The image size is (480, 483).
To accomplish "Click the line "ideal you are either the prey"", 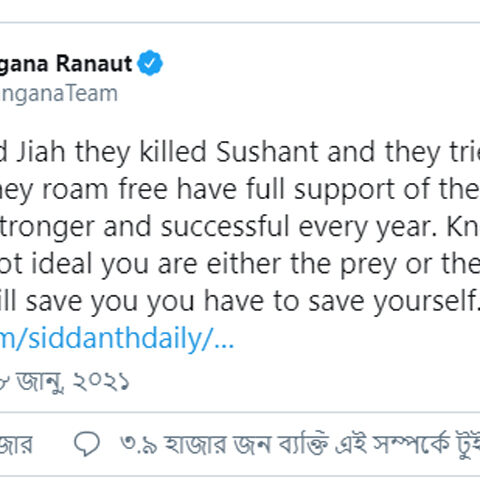I will [240, 264].
